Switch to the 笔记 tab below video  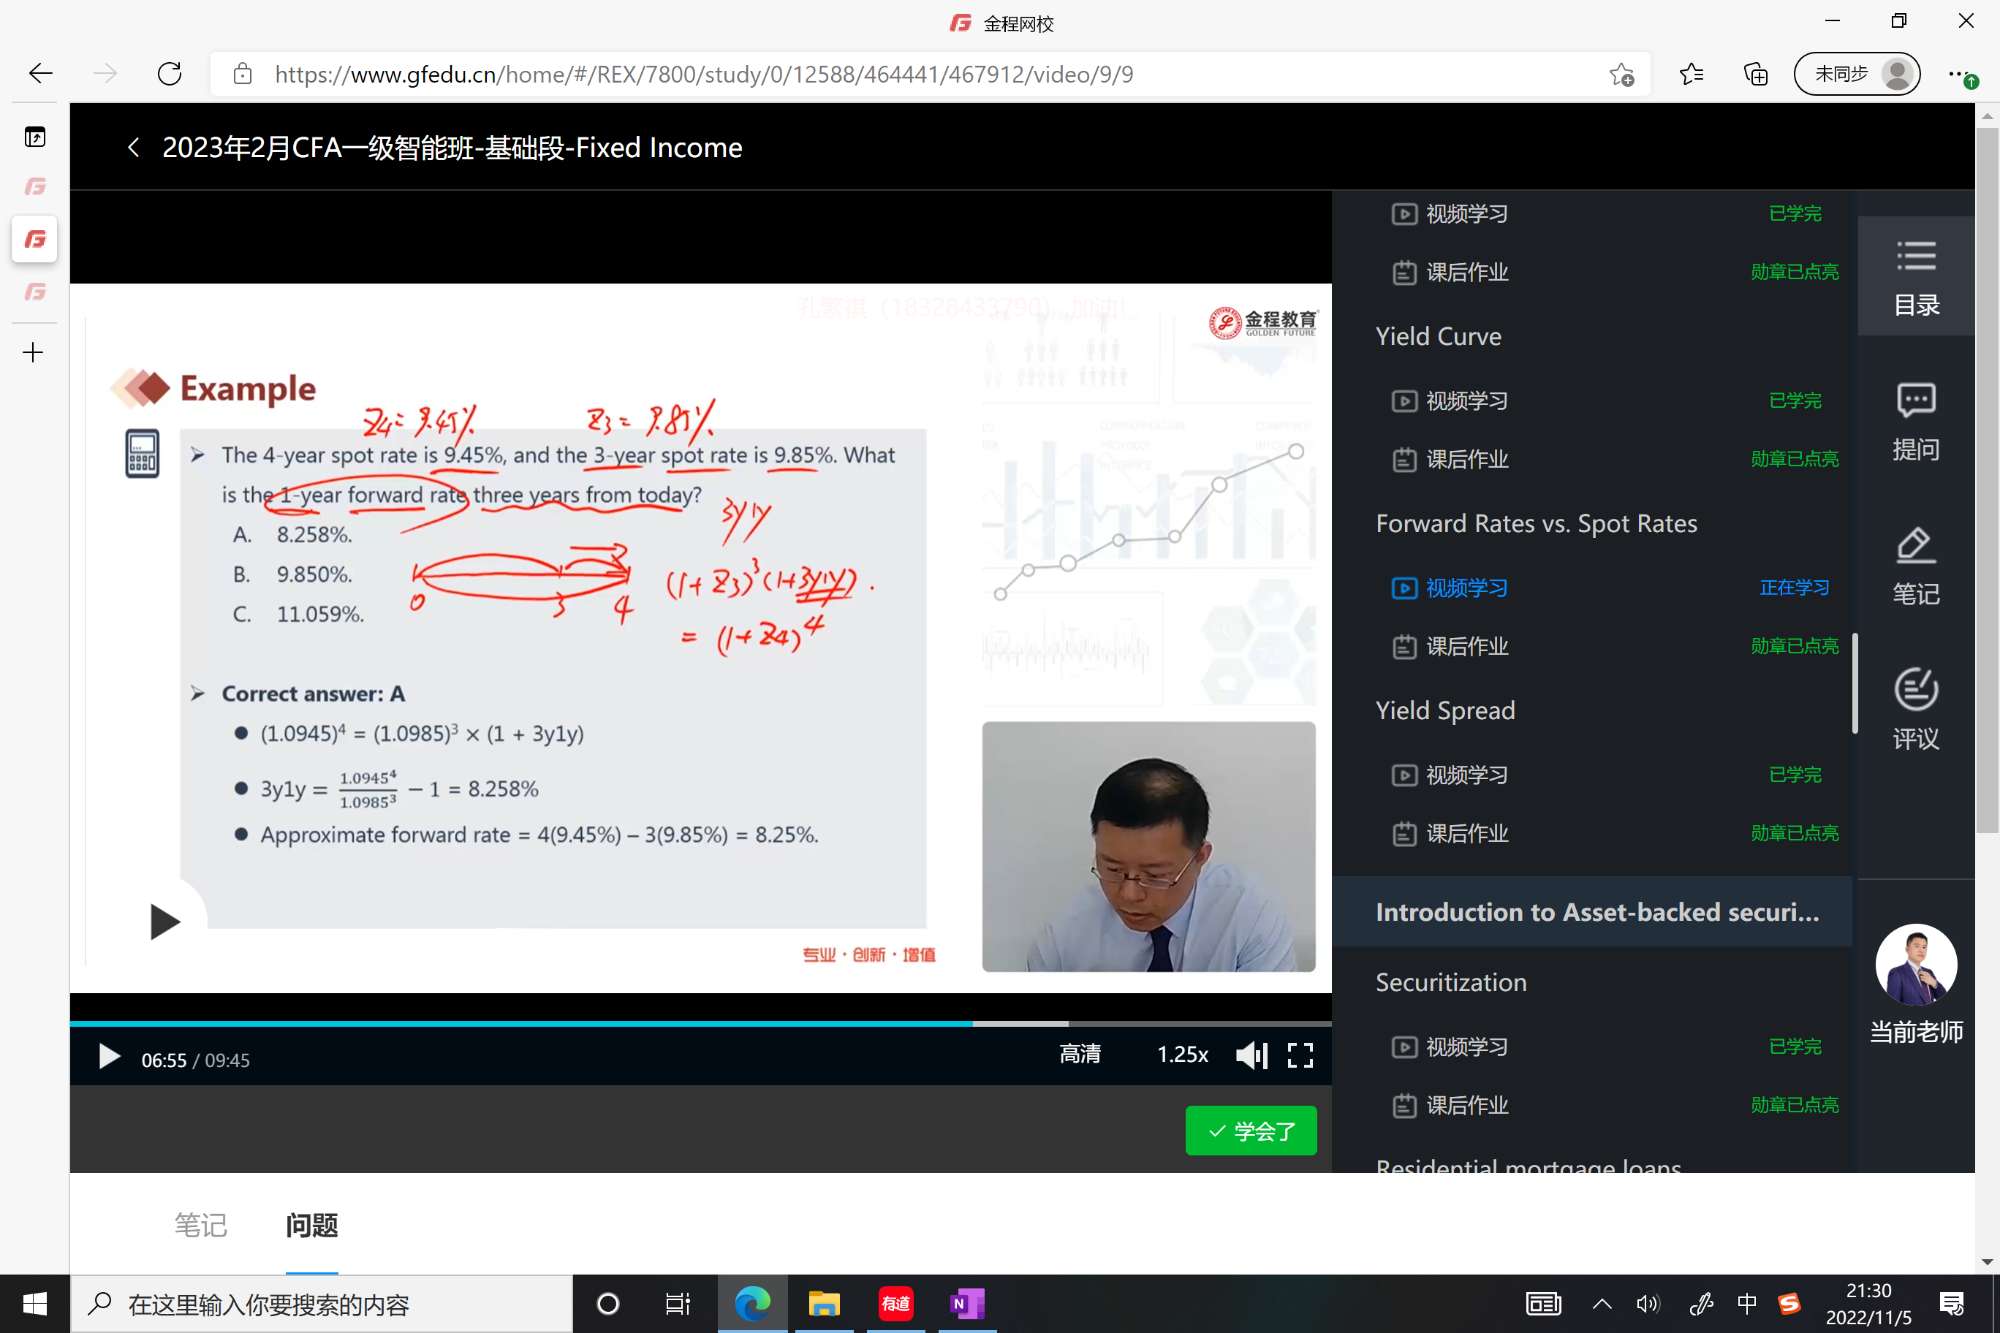pyautogui.click(x=201, y=1225)
